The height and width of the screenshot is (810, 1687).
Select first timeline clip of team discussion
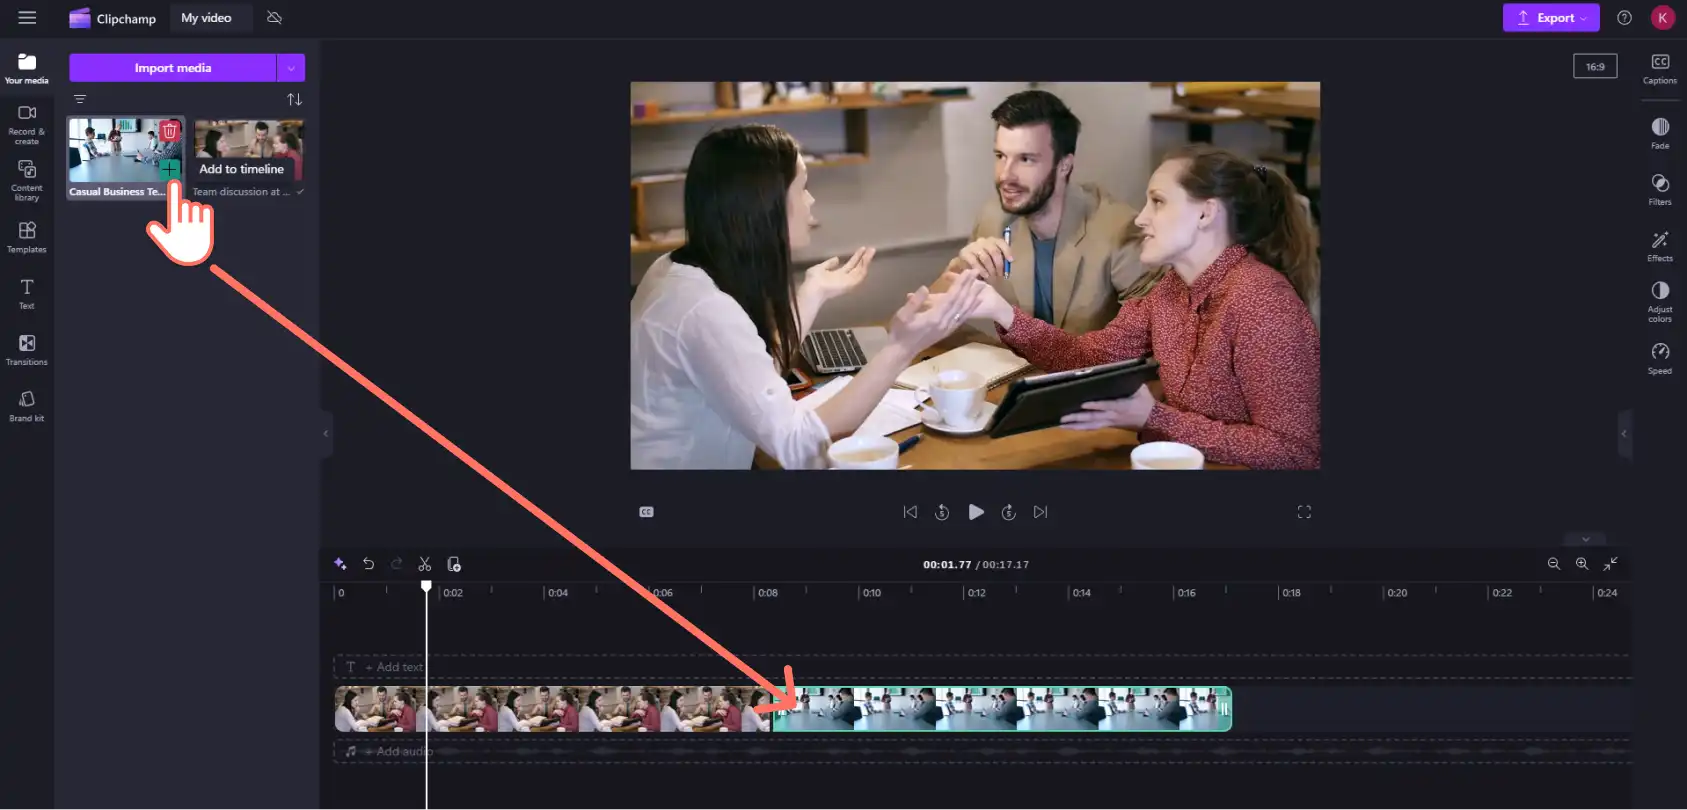point(553,709)
